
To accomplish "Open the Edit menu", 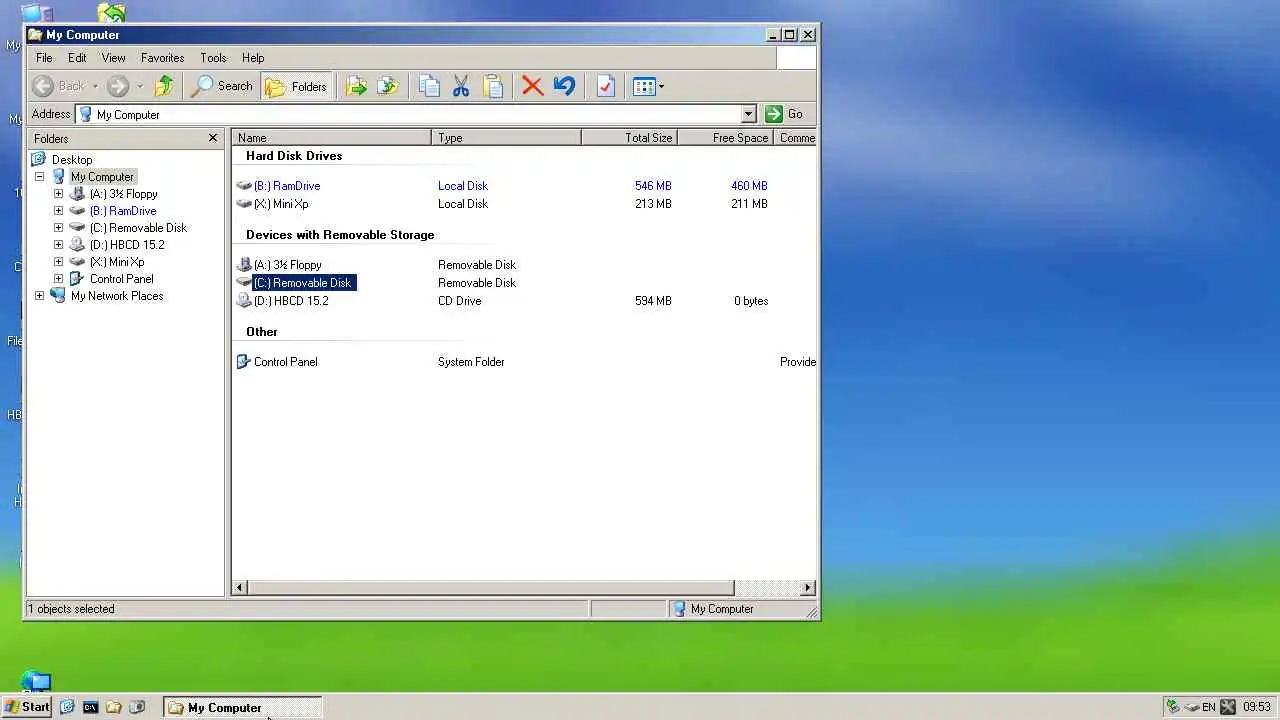I will click(x=77, y=58).
